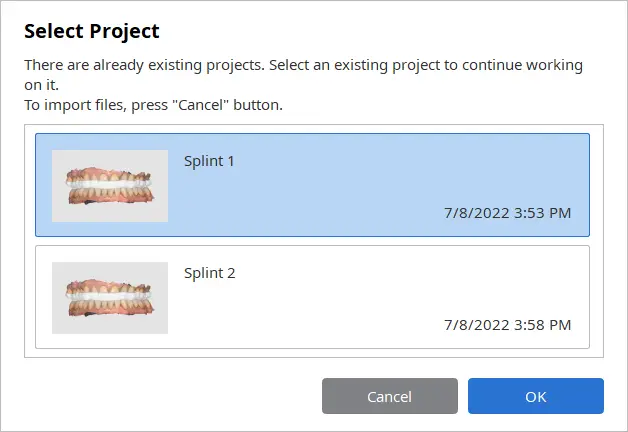
Task: Click the 7/8/2022 3:58 PM timestamp
Action: [507, 325]
